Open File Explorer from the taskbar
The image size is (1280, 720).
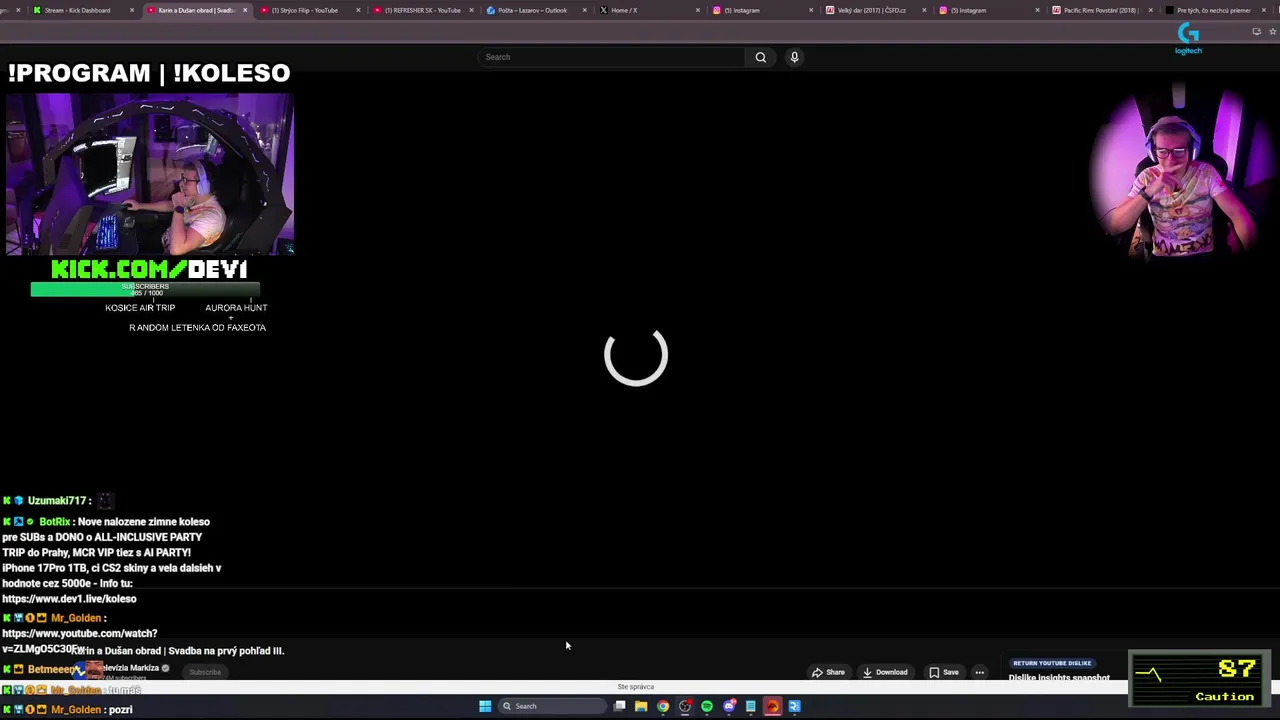point(641,706)
